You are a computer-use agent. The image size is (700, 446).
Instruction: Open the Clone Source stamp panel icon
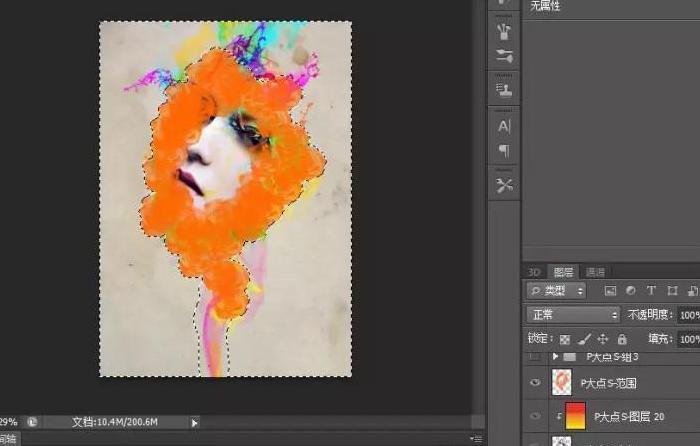click(x=504, y=89)
